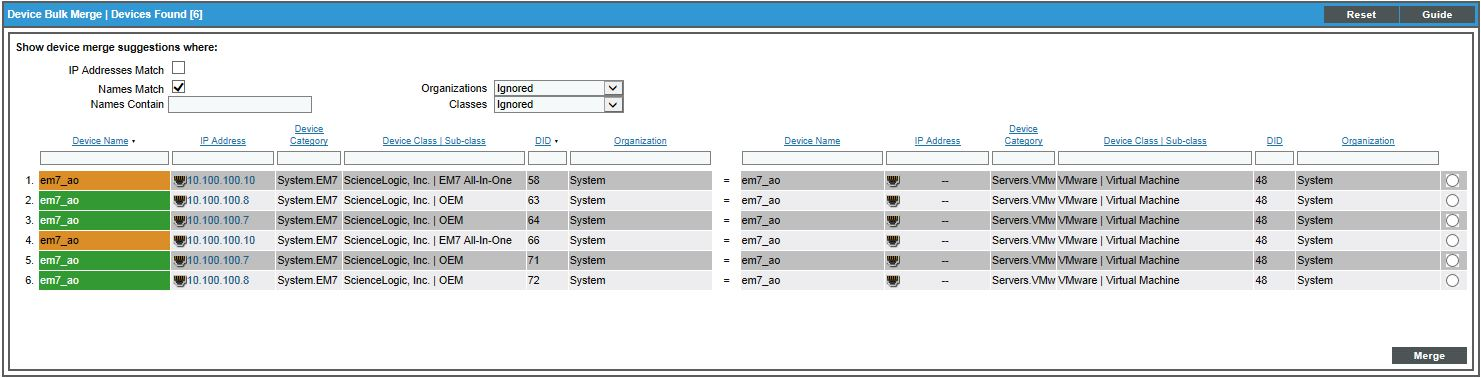Select the merge radio button for row 4
This screenshot has height=378, width=1481.
click(x=1452, y=241)
